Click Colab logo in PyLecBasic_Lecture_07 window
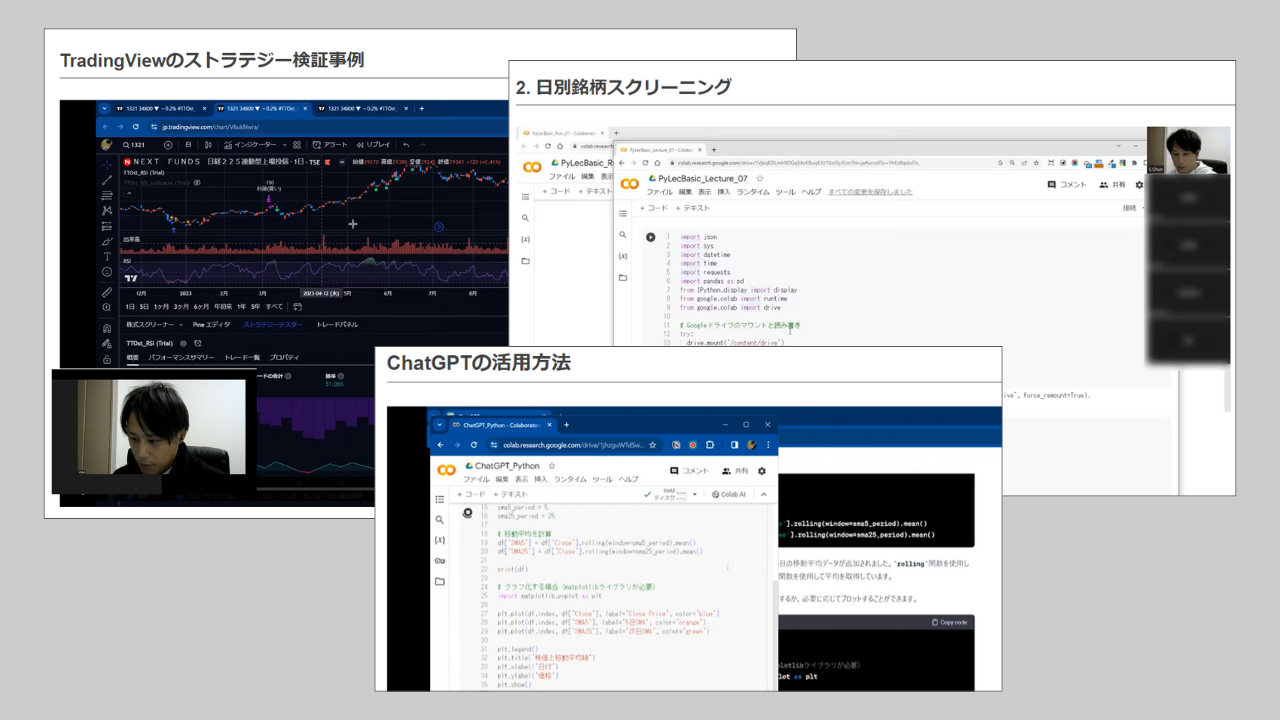This screenshot has width=1280, height=720. coord(629,183)
